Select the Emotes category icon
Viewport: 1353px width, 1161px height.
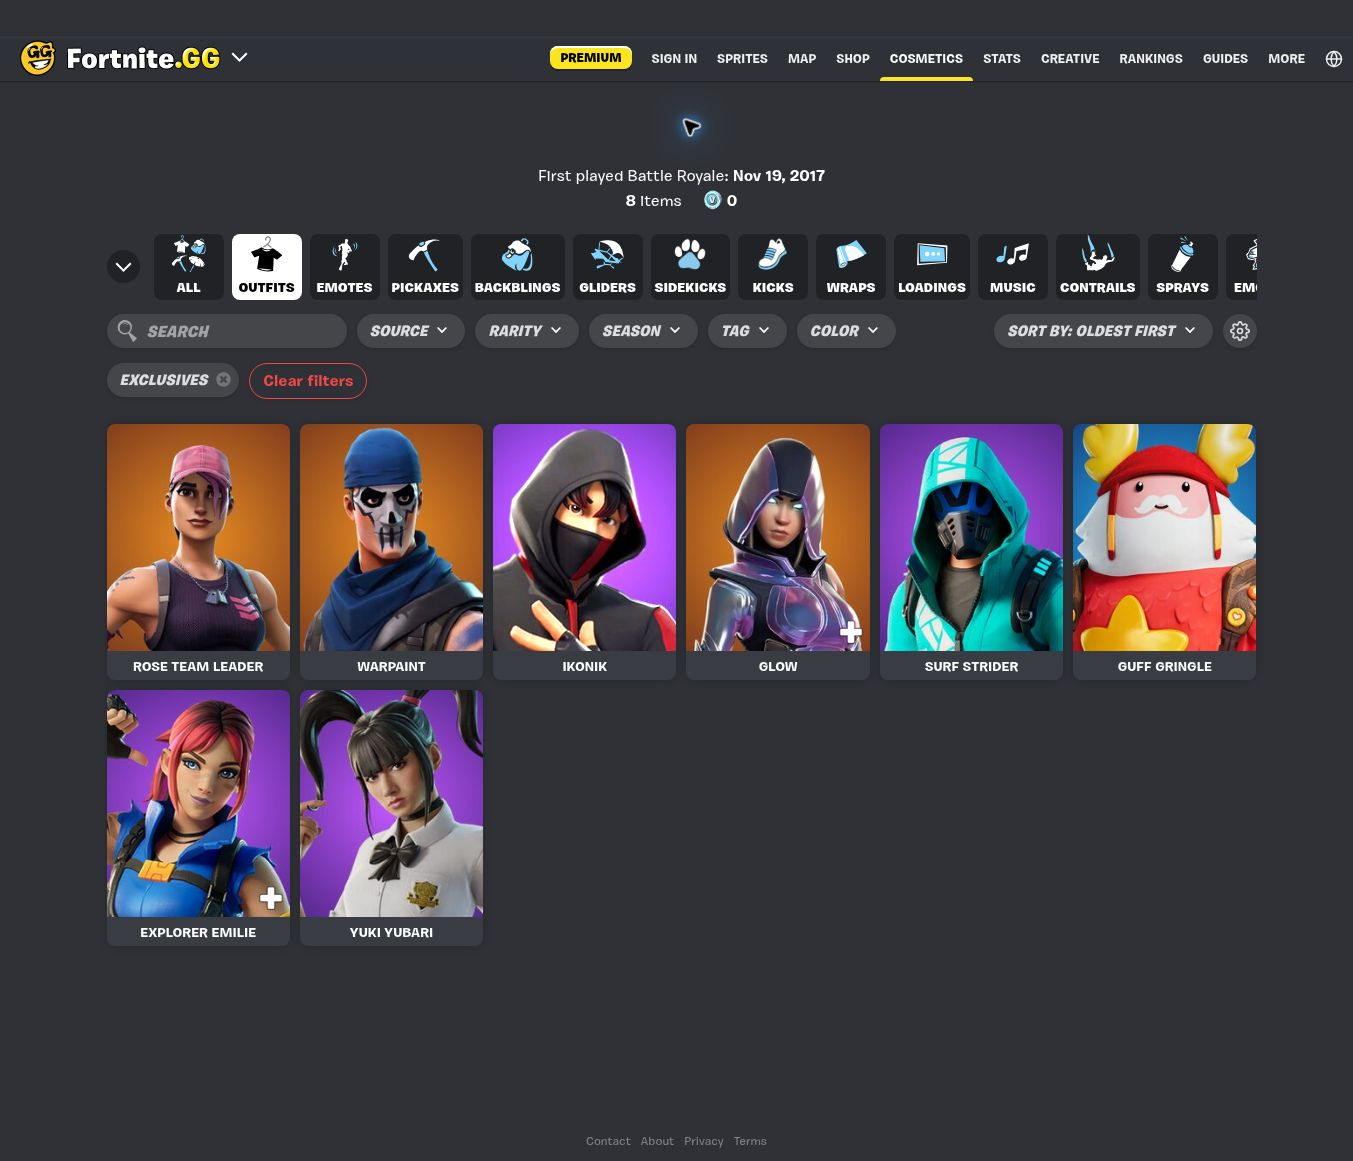point(344,266)
